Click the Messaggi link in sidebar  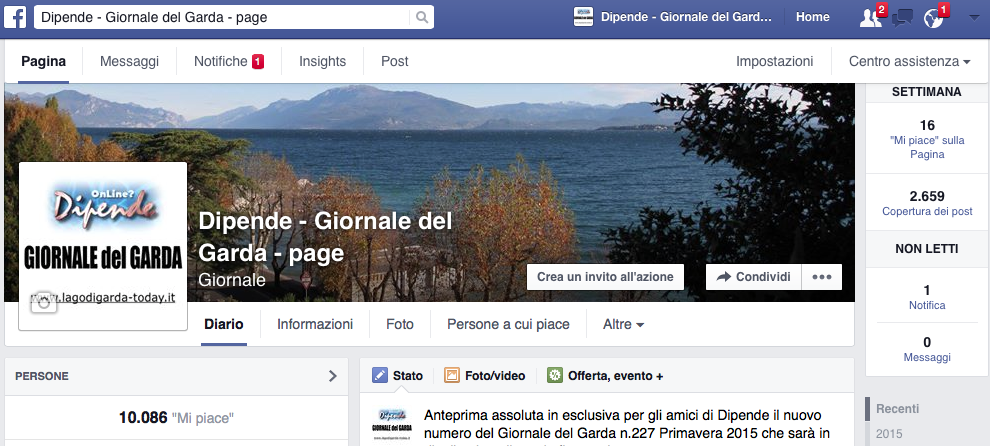[927, 358]
